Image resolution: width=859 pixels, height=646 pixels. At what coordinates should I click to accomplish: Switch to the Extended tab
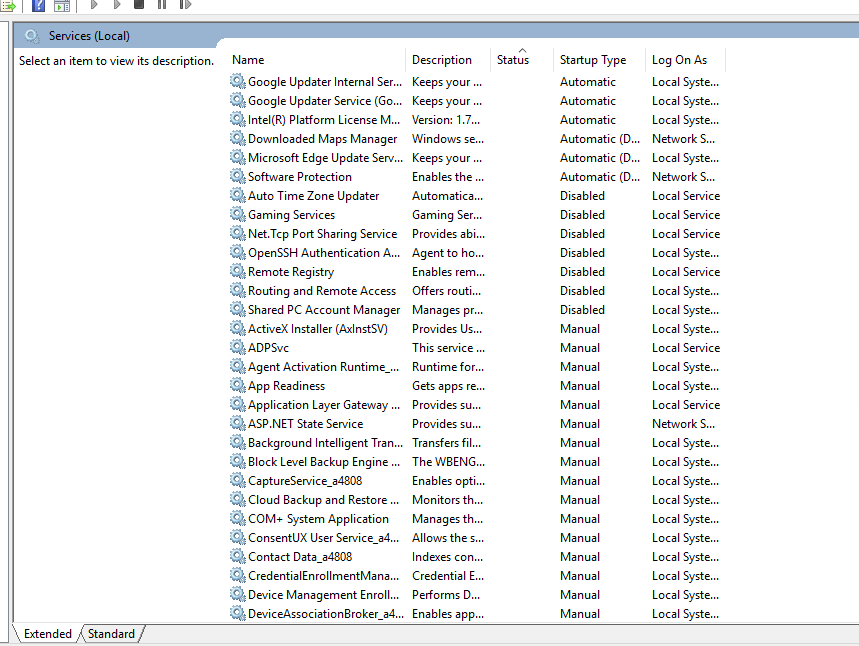[48, 634]
